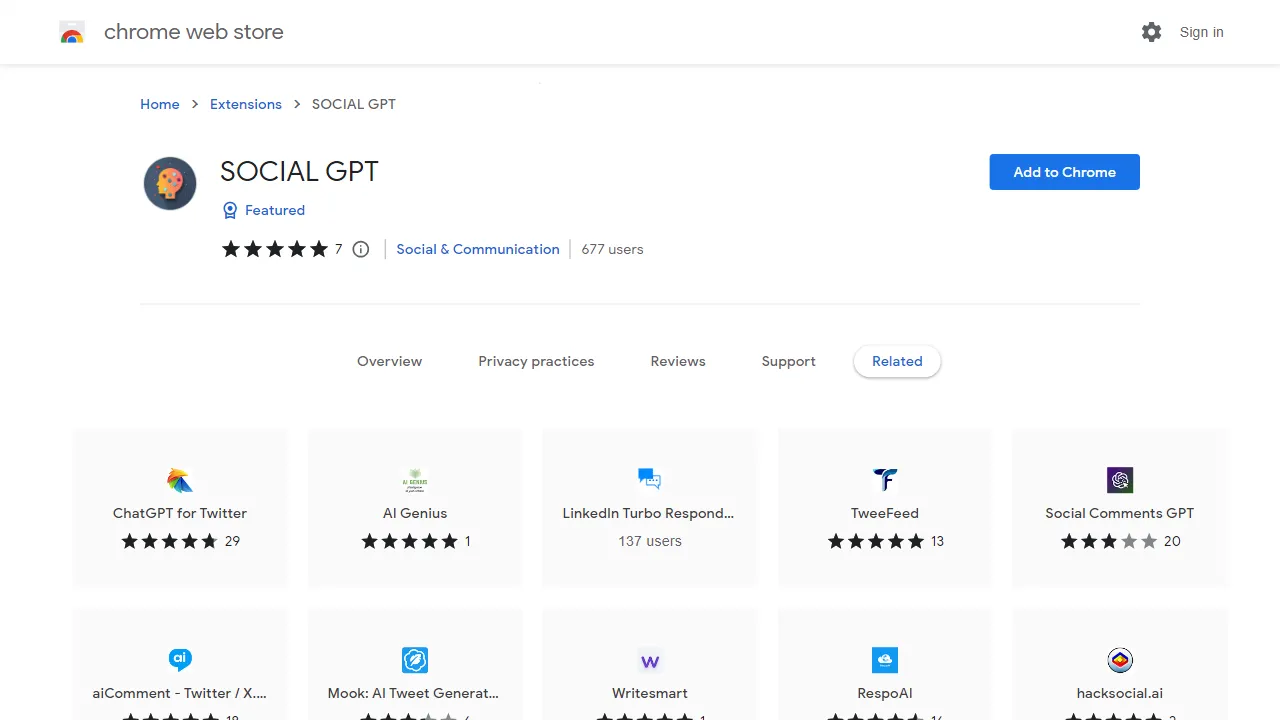Click TweeFeed star rating

[x=876, y=541]
